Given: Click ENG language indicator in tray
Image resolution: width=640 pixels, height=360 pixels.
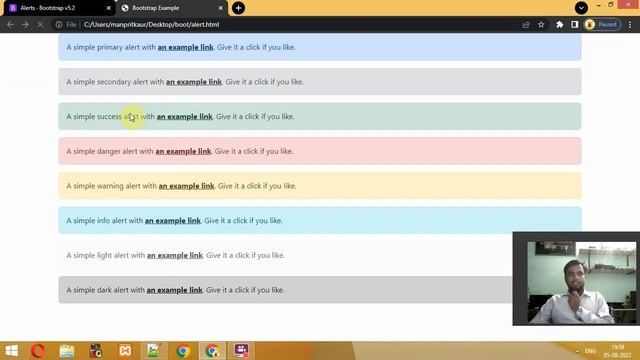Looking at the screenshot, I should [x=590, y=351].
